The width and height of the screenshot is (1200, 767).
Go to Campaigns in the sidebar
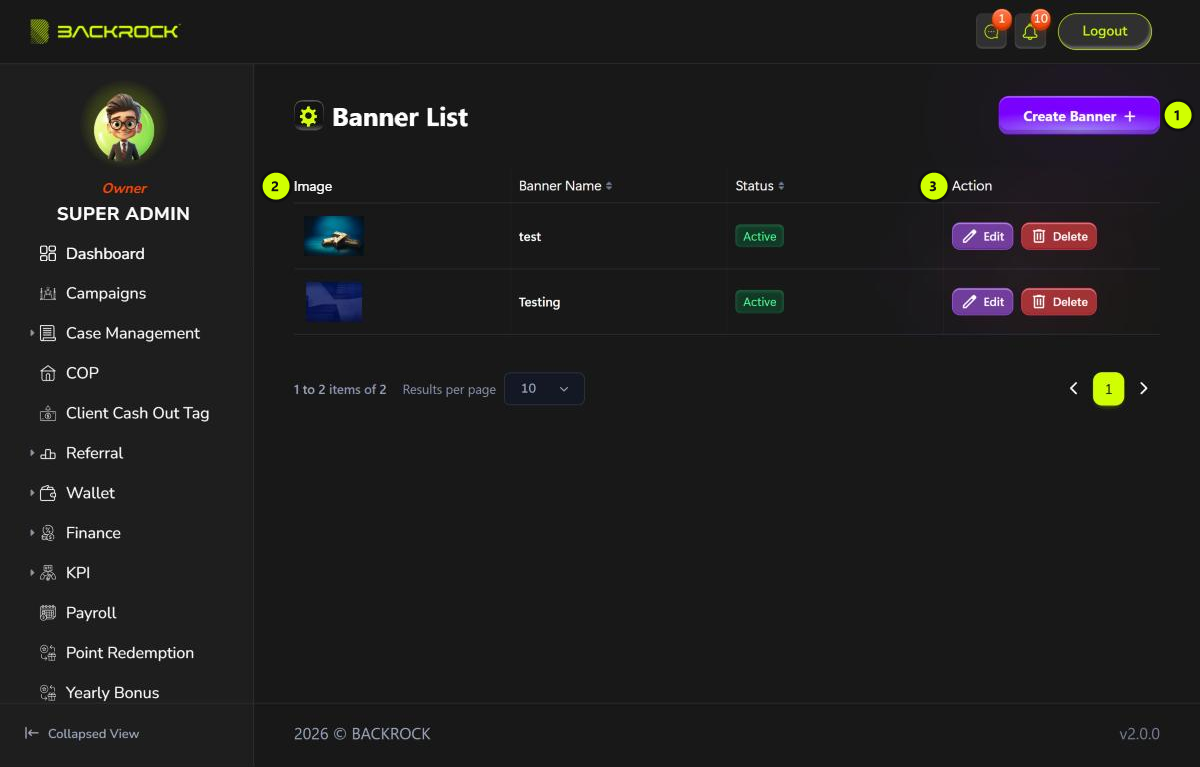(x=106, y=294)
